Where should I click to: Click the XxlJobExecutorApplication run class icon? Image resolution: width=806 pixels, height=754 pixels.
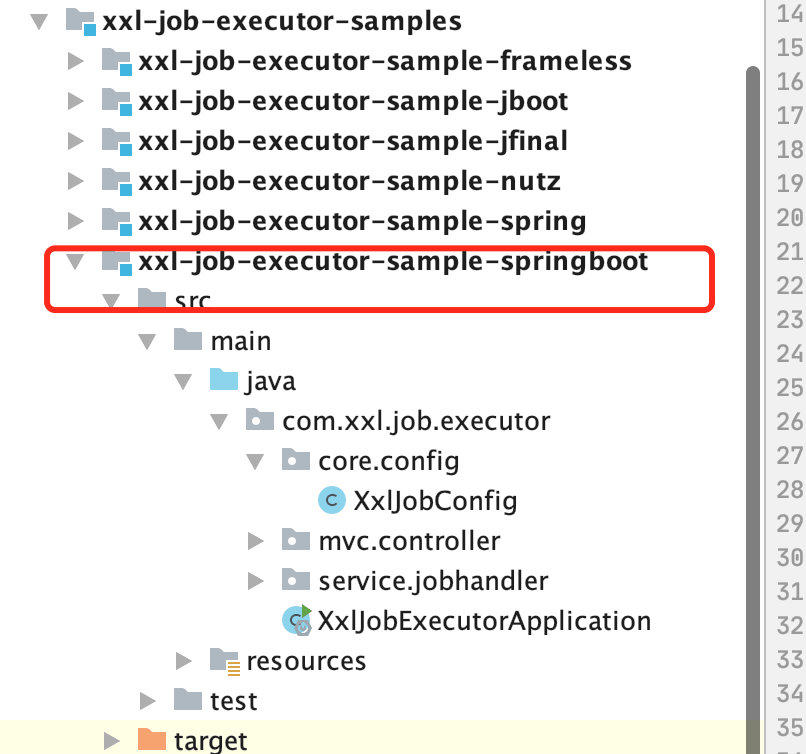(297, 620)
